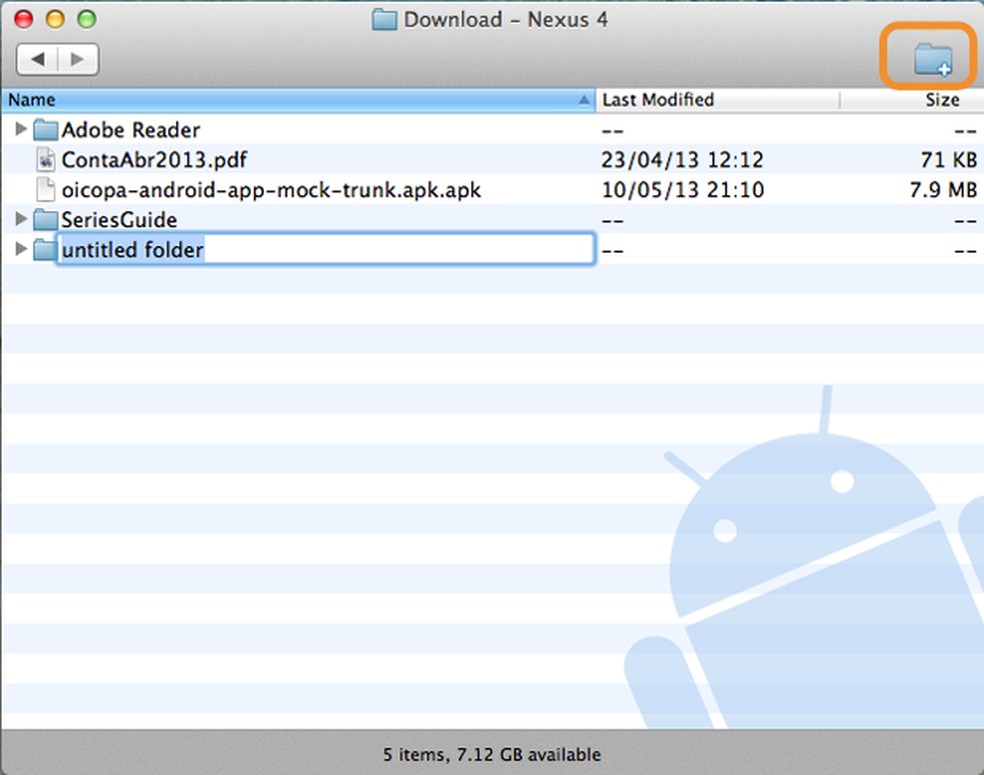Click the 10/05/13 21:10 modified date

(683, 190)
